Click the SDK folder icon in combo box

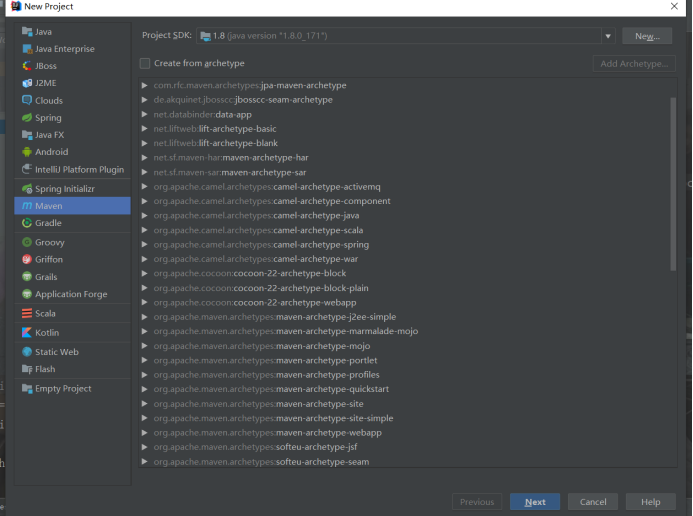[x=205, y=36]
